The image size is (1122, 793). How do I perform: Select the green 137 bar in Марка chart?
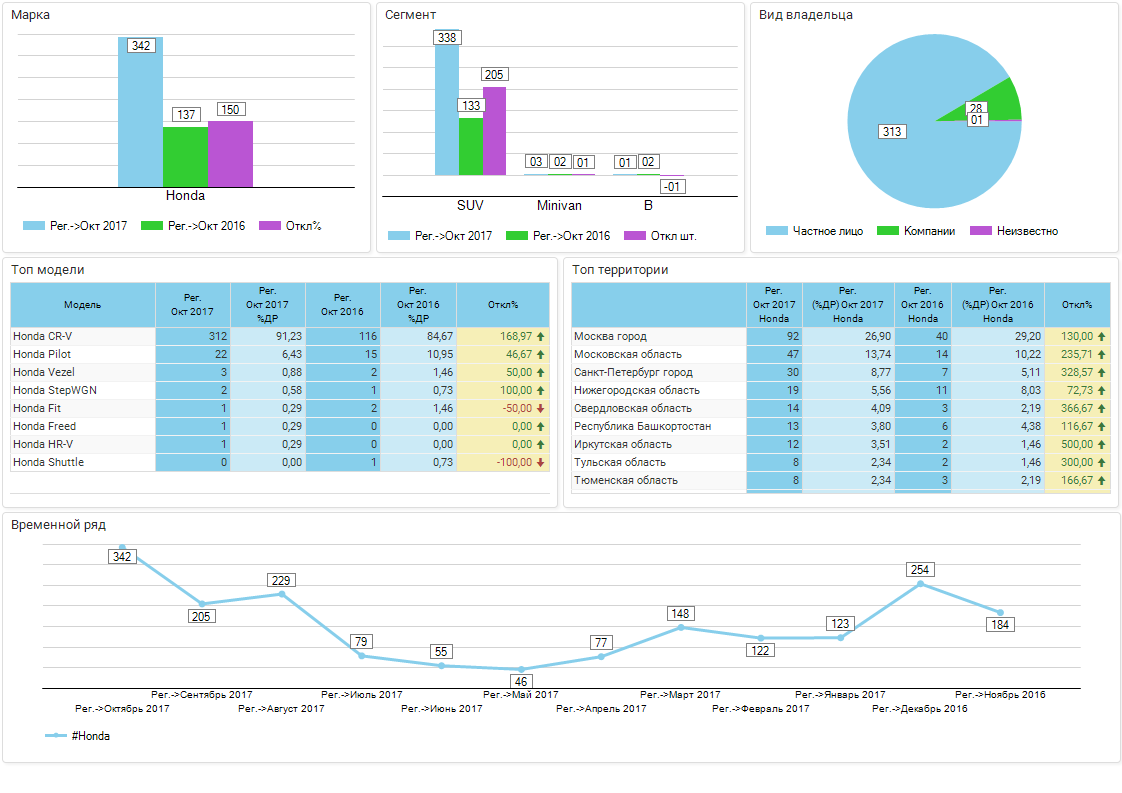coord(185,157)
